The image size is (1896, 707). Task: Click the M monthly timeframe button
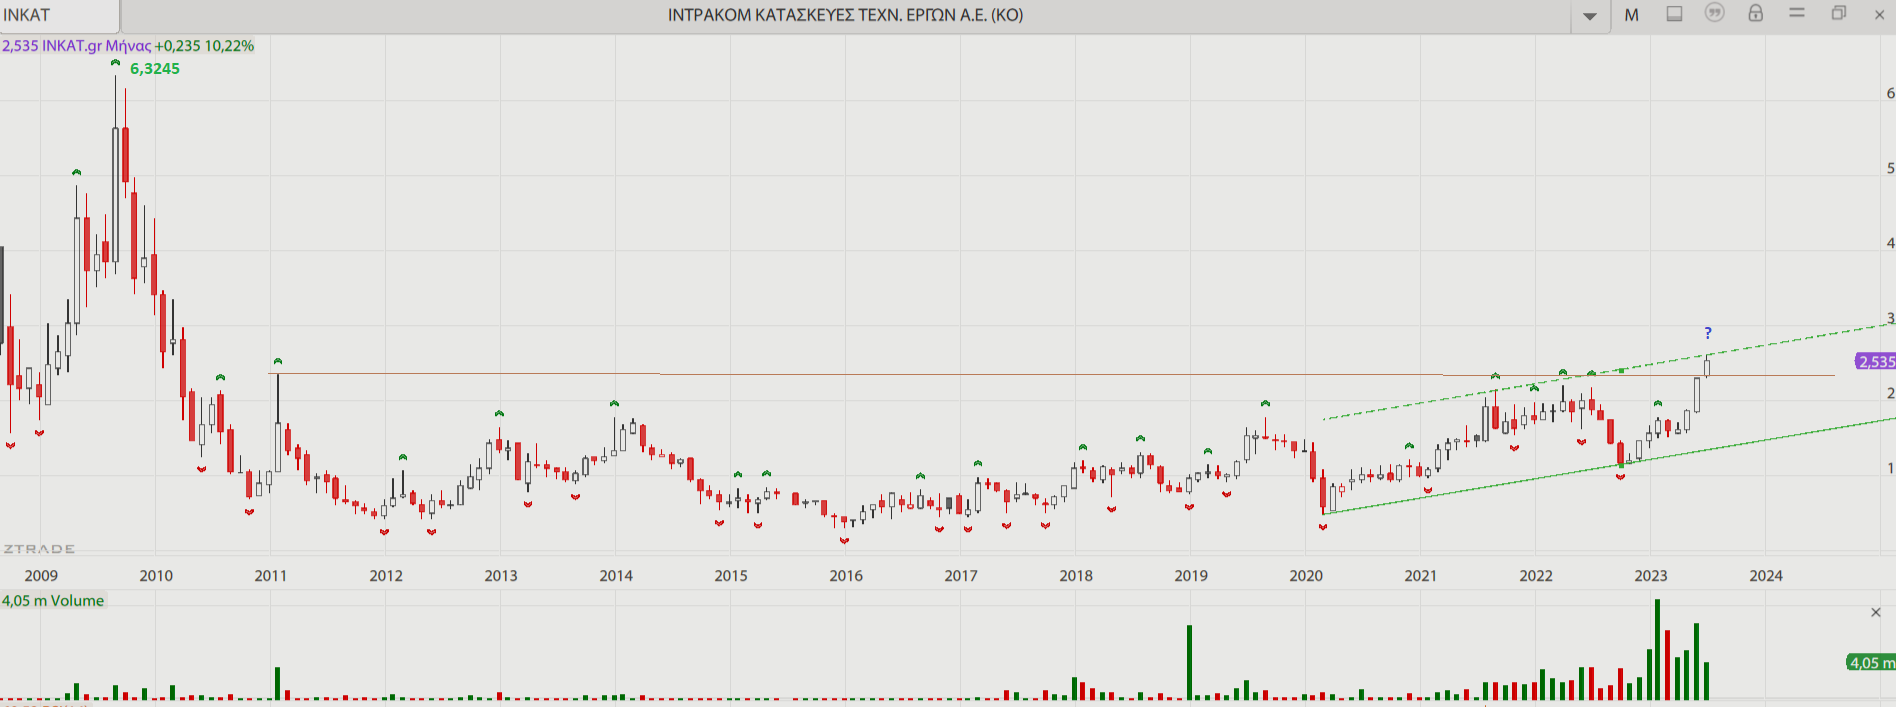click(1631, 15)
